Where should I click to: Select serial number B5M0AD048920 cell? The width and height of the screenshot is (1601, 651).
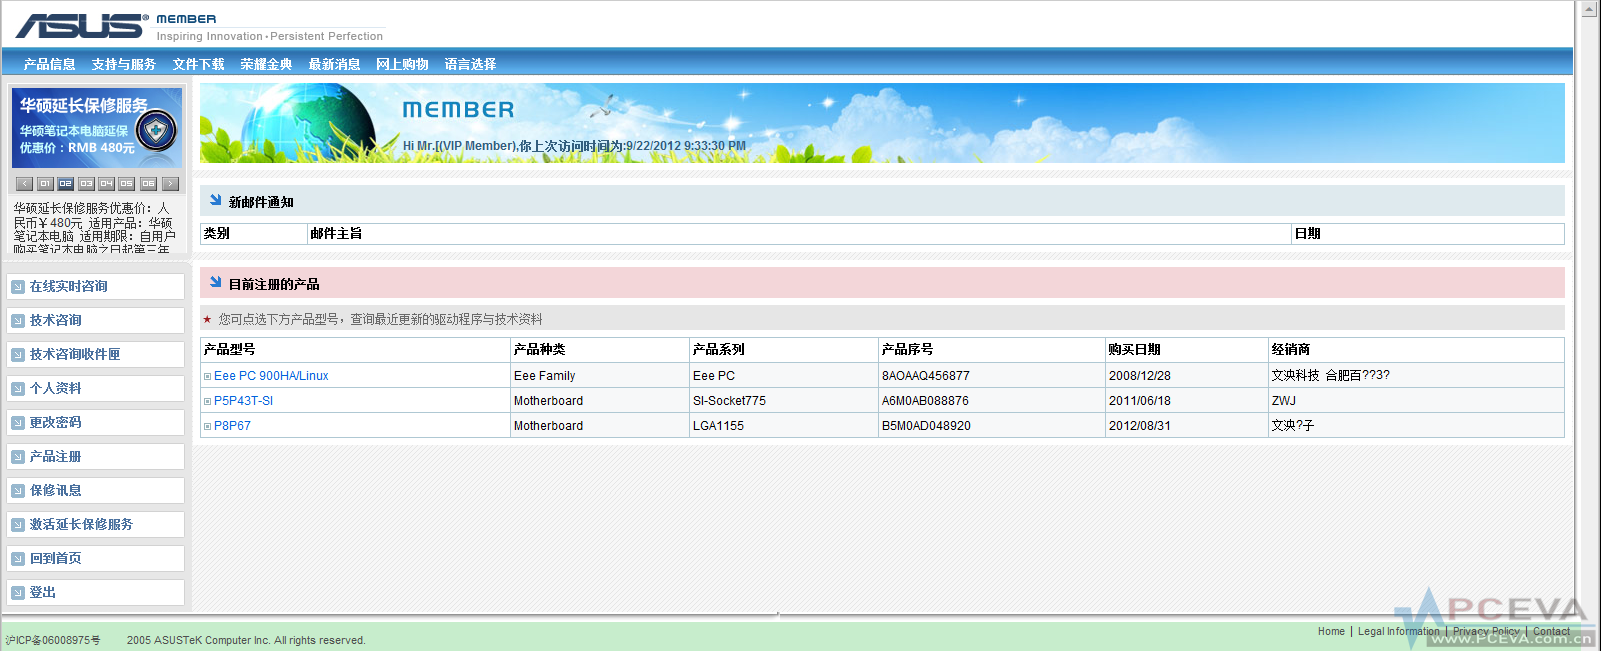tap(991, 426)
